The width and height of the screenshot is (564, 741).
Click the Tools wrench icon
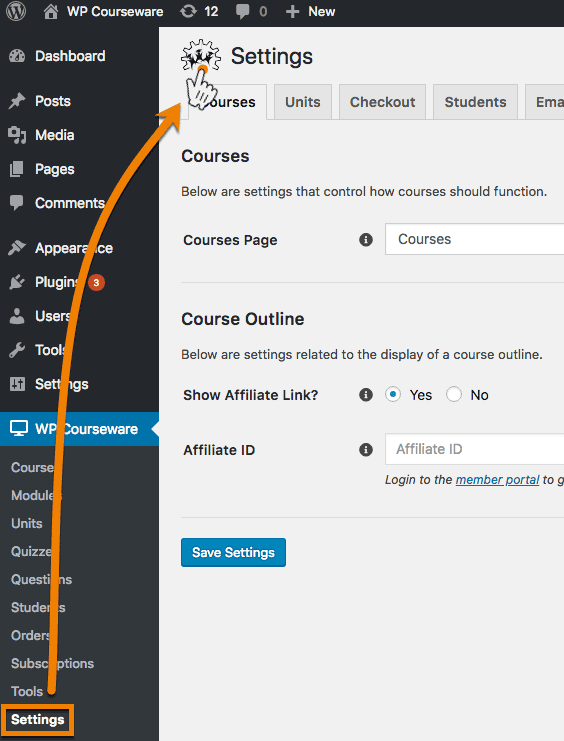click(17, 350)
